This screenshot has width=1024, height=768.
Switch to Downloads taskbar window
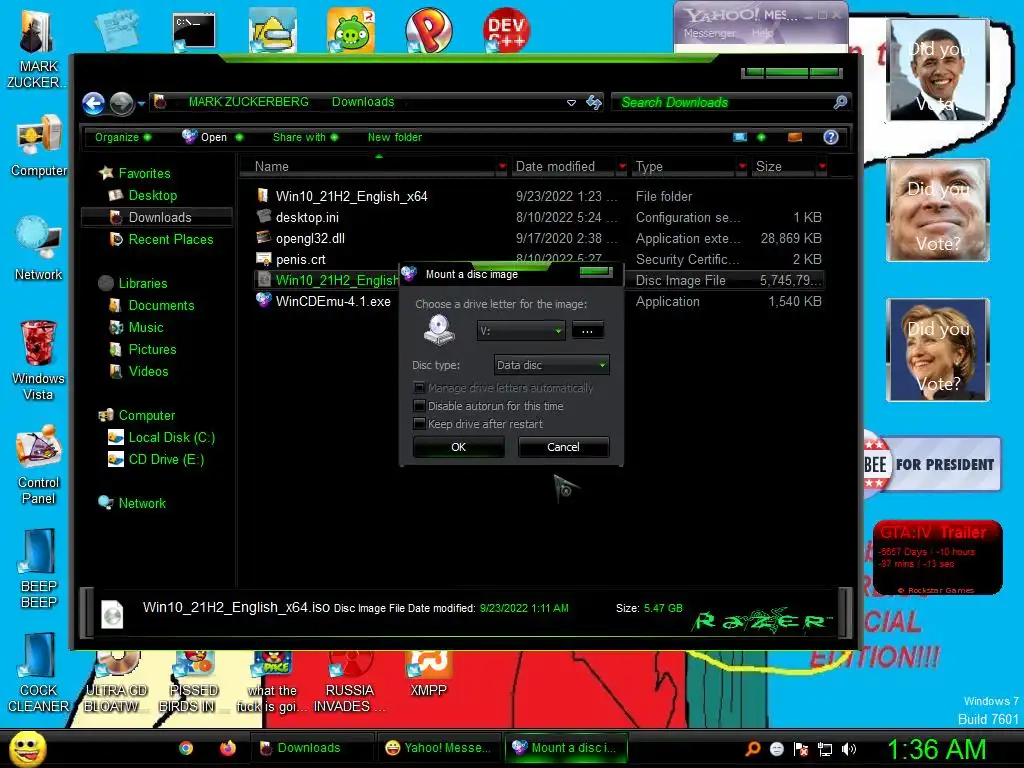pos(312,748)
